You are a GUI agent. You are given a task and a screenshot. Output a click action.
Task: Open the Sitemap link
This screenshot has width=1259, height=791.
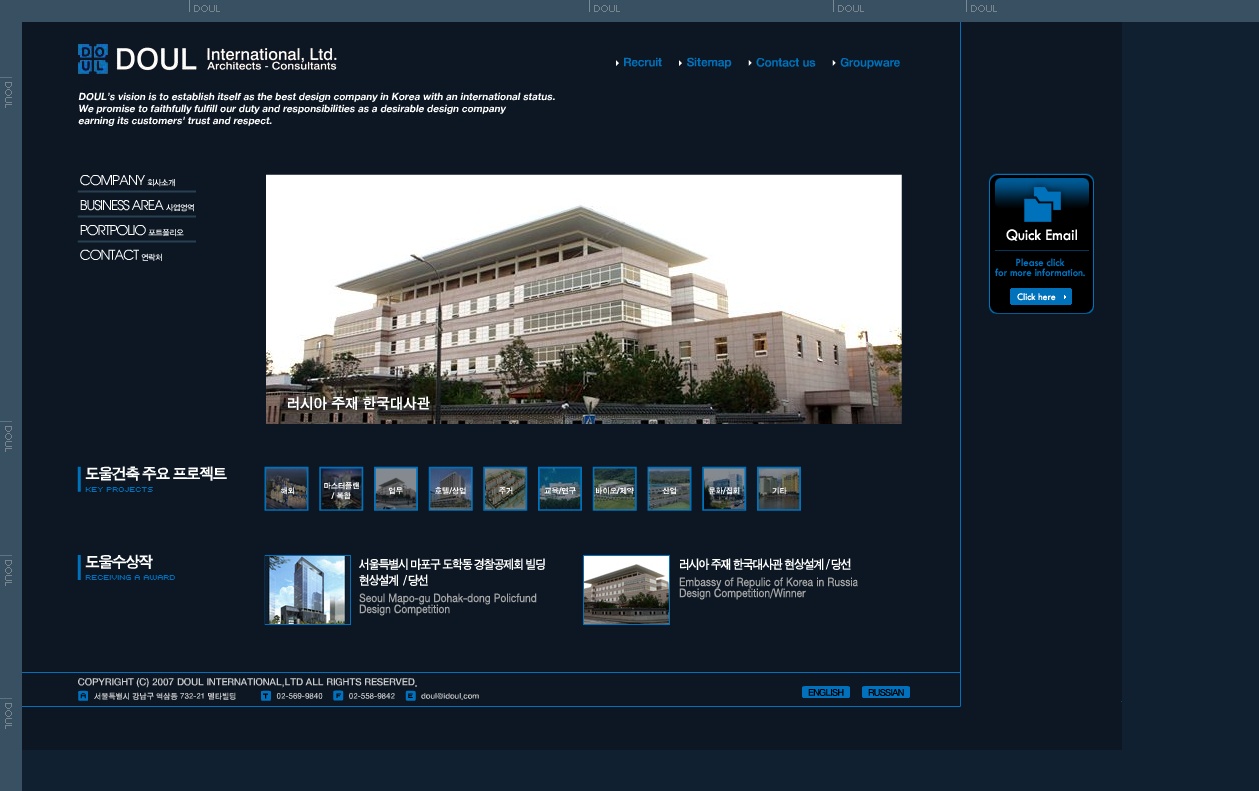pos(709,62)
